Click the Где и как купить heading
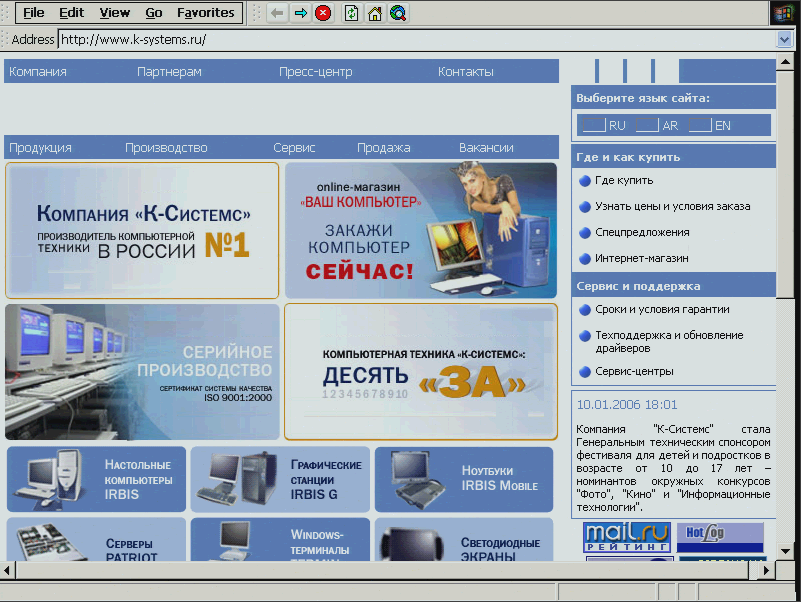The height and width of the screenshot is (602, 801). tap(628, 157)
